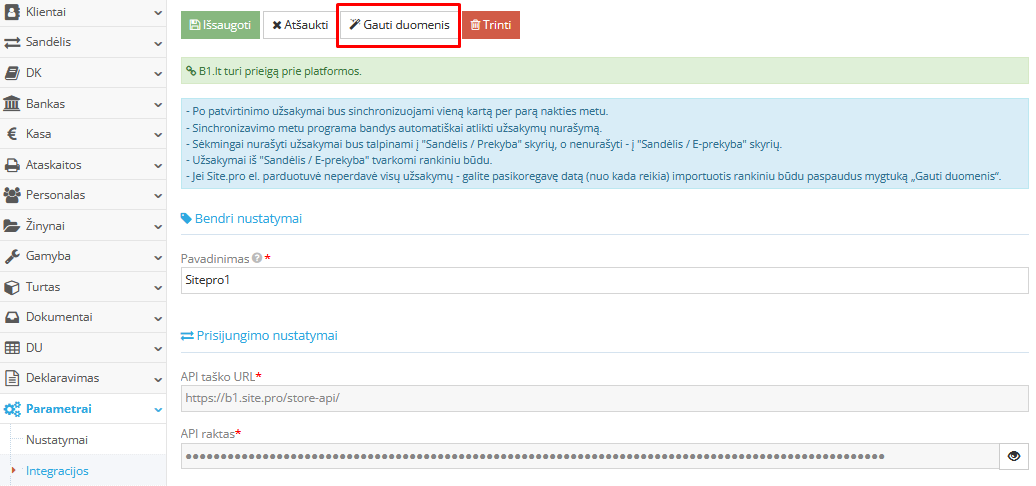The width and height of the screenshot is (1036, 486).
Task: Expand the Sandėlis menu chevron
Action: [158, 43]
